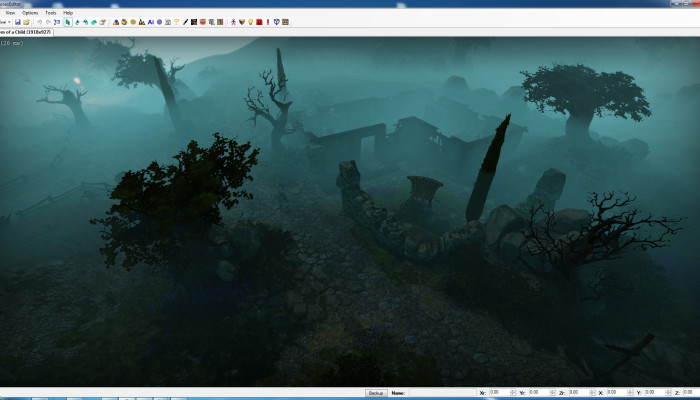Click the yellow Open folder icon

pyautogui.click(x=26, y=22)
